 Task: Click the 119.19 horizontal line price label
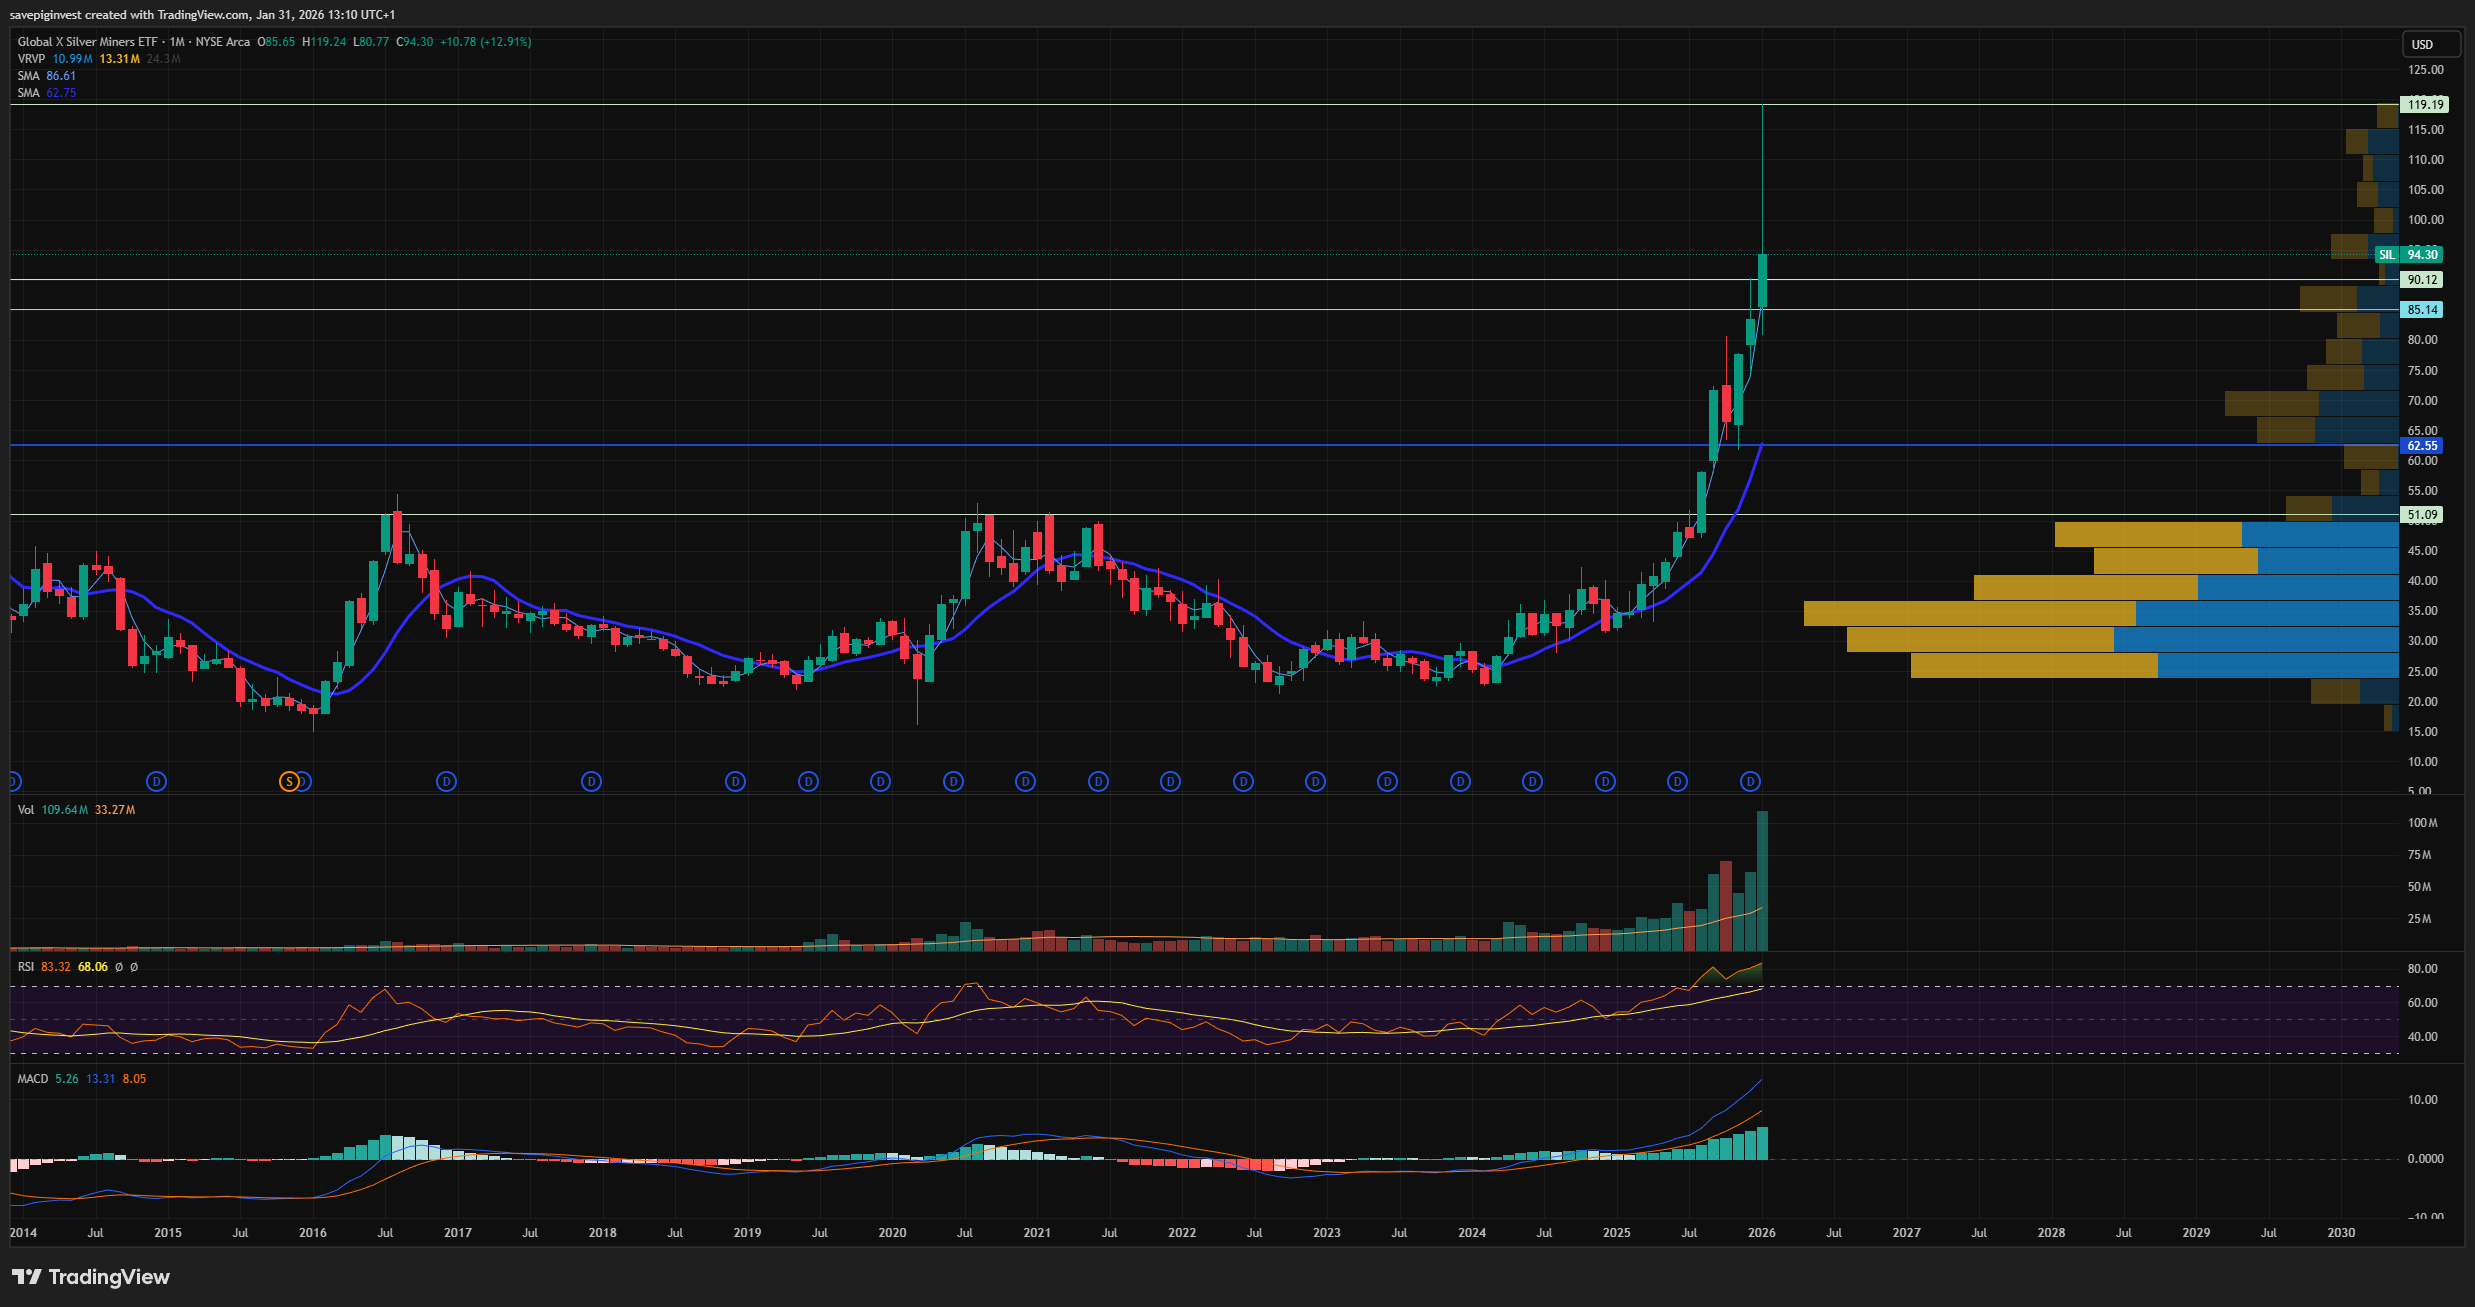2425,104
